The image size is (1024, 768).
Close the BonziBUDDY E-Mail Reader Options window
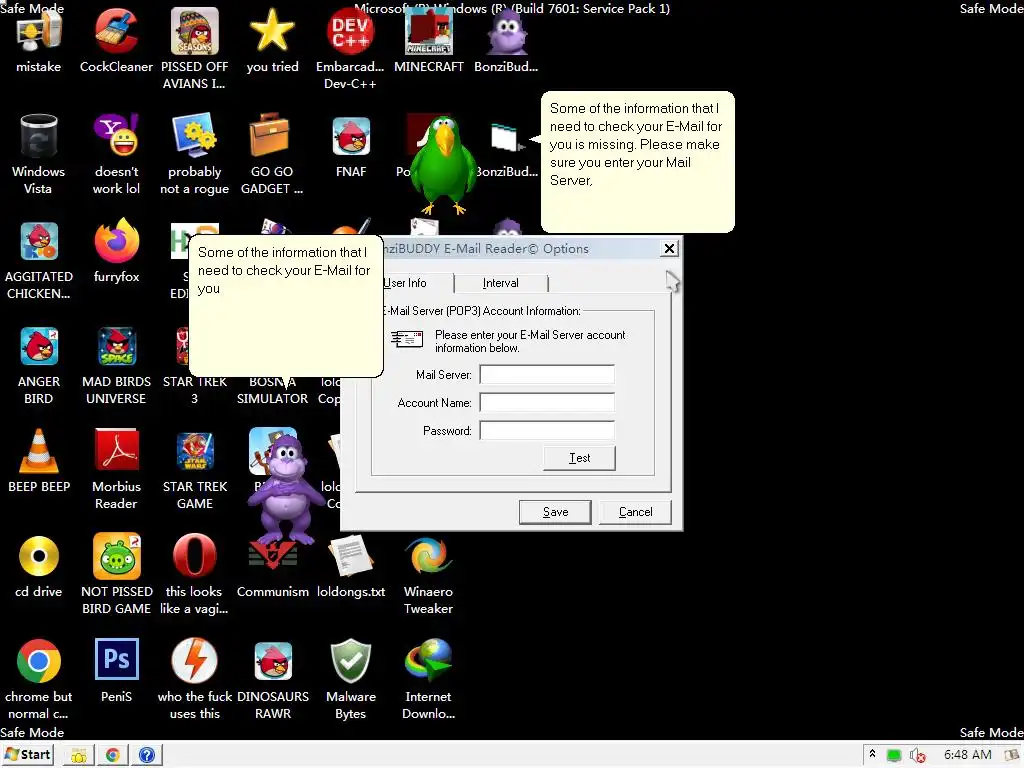[x=669, y=249]
